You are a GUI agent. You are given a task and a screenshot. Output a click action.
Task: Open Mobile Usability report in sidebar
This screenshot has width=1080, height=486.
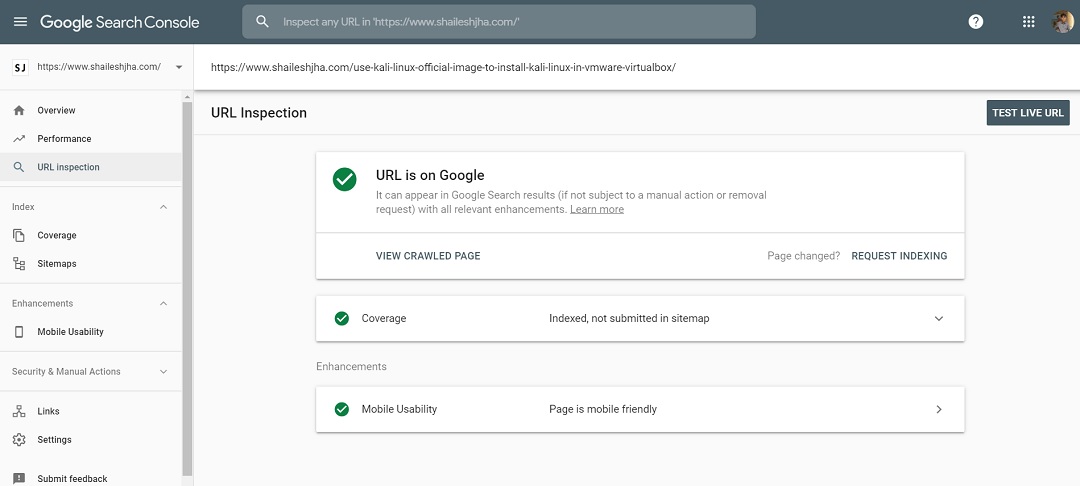tap(70, 332)
